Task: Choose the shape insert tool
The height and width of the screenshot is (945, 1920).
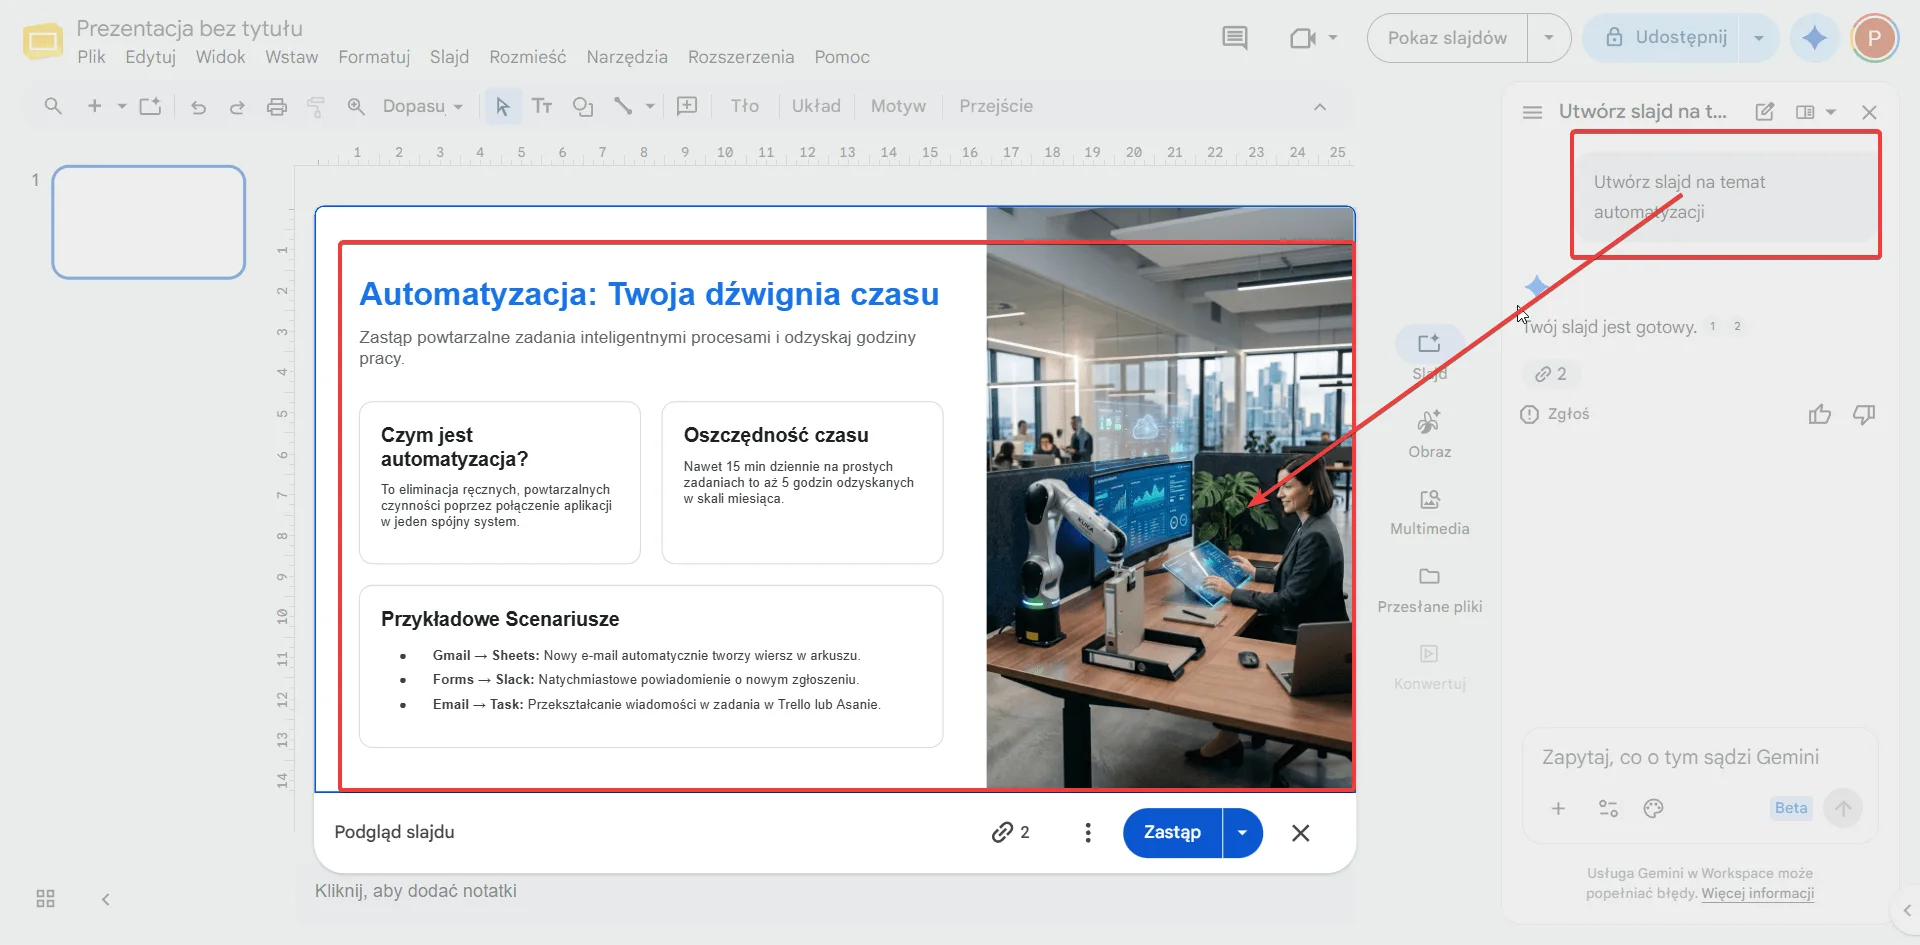Action: click(582, 106)
